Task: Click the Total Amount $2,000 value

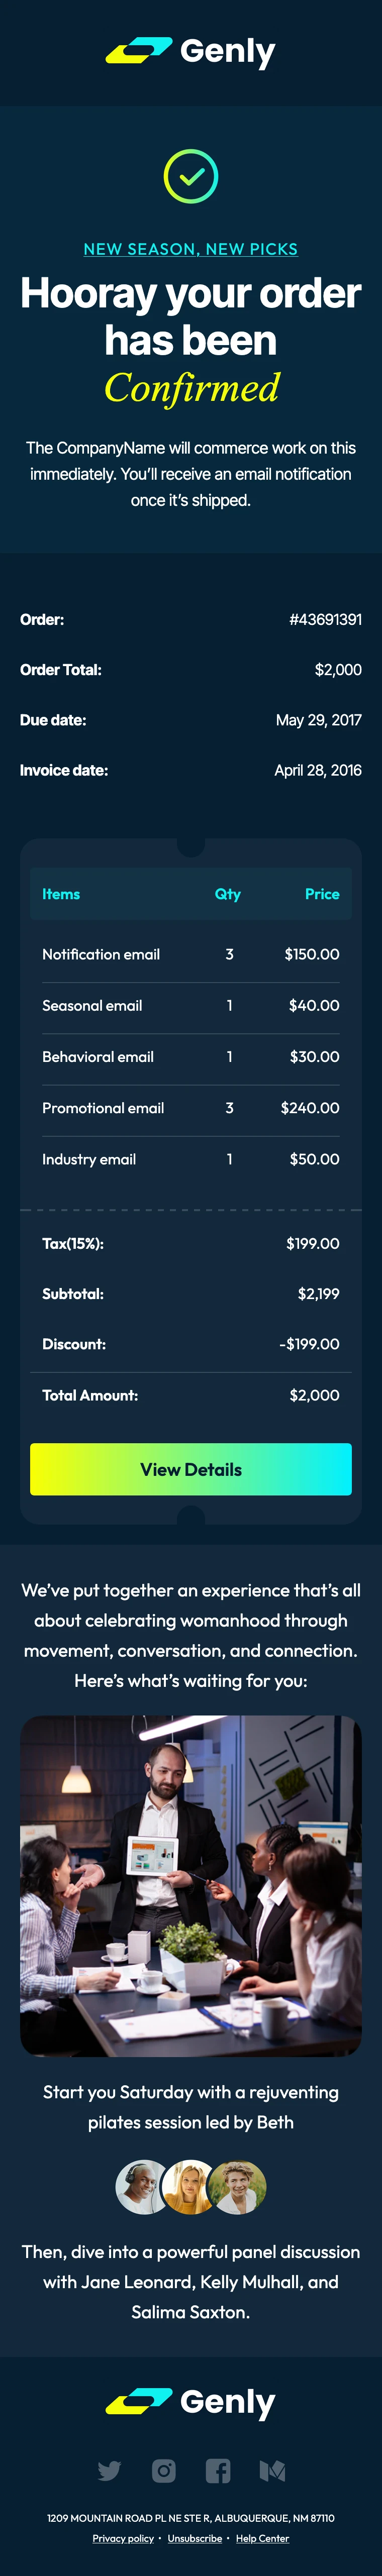Action: [x=314, y=1395]
